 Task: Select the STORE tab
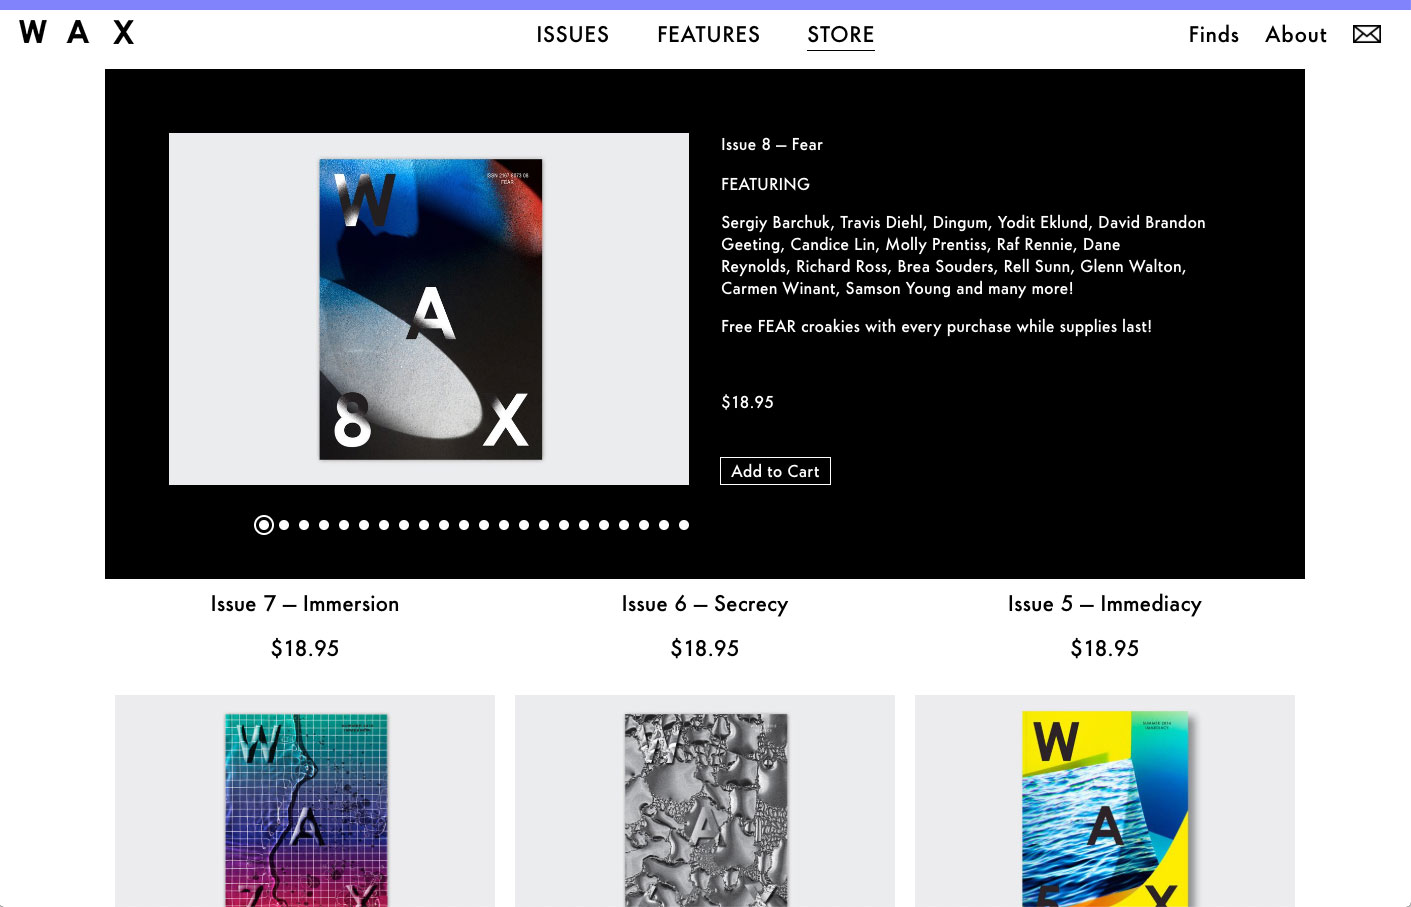[x=840, y=34]
